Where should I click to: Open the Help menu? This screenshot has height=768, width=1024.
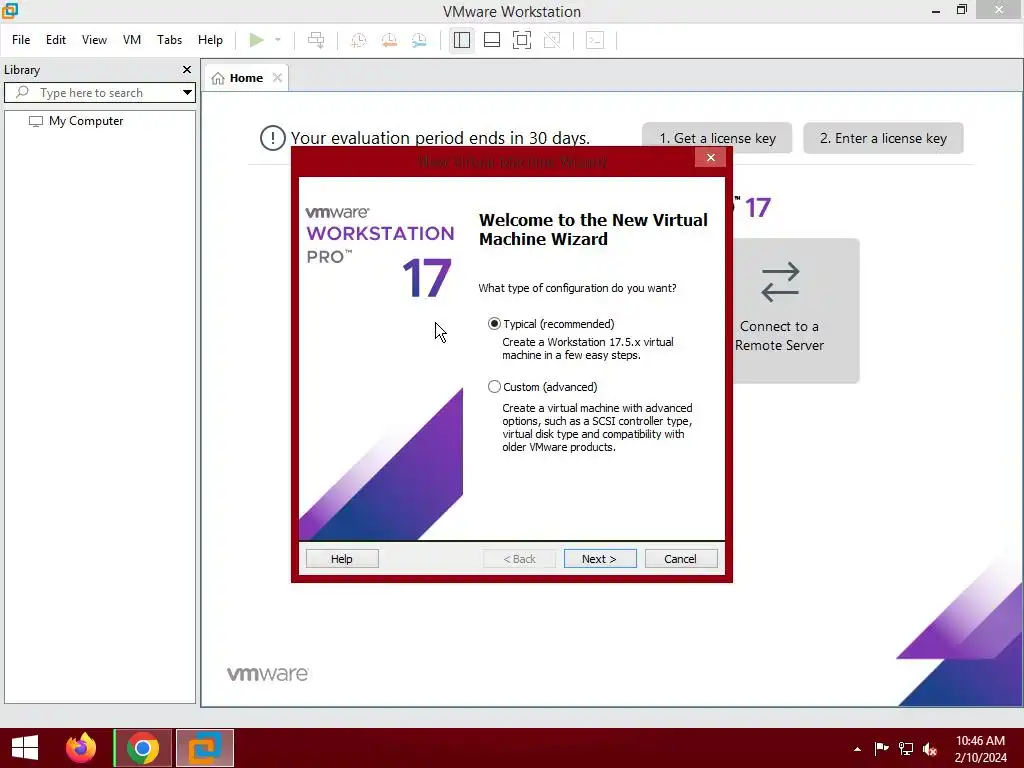point(210,40)
